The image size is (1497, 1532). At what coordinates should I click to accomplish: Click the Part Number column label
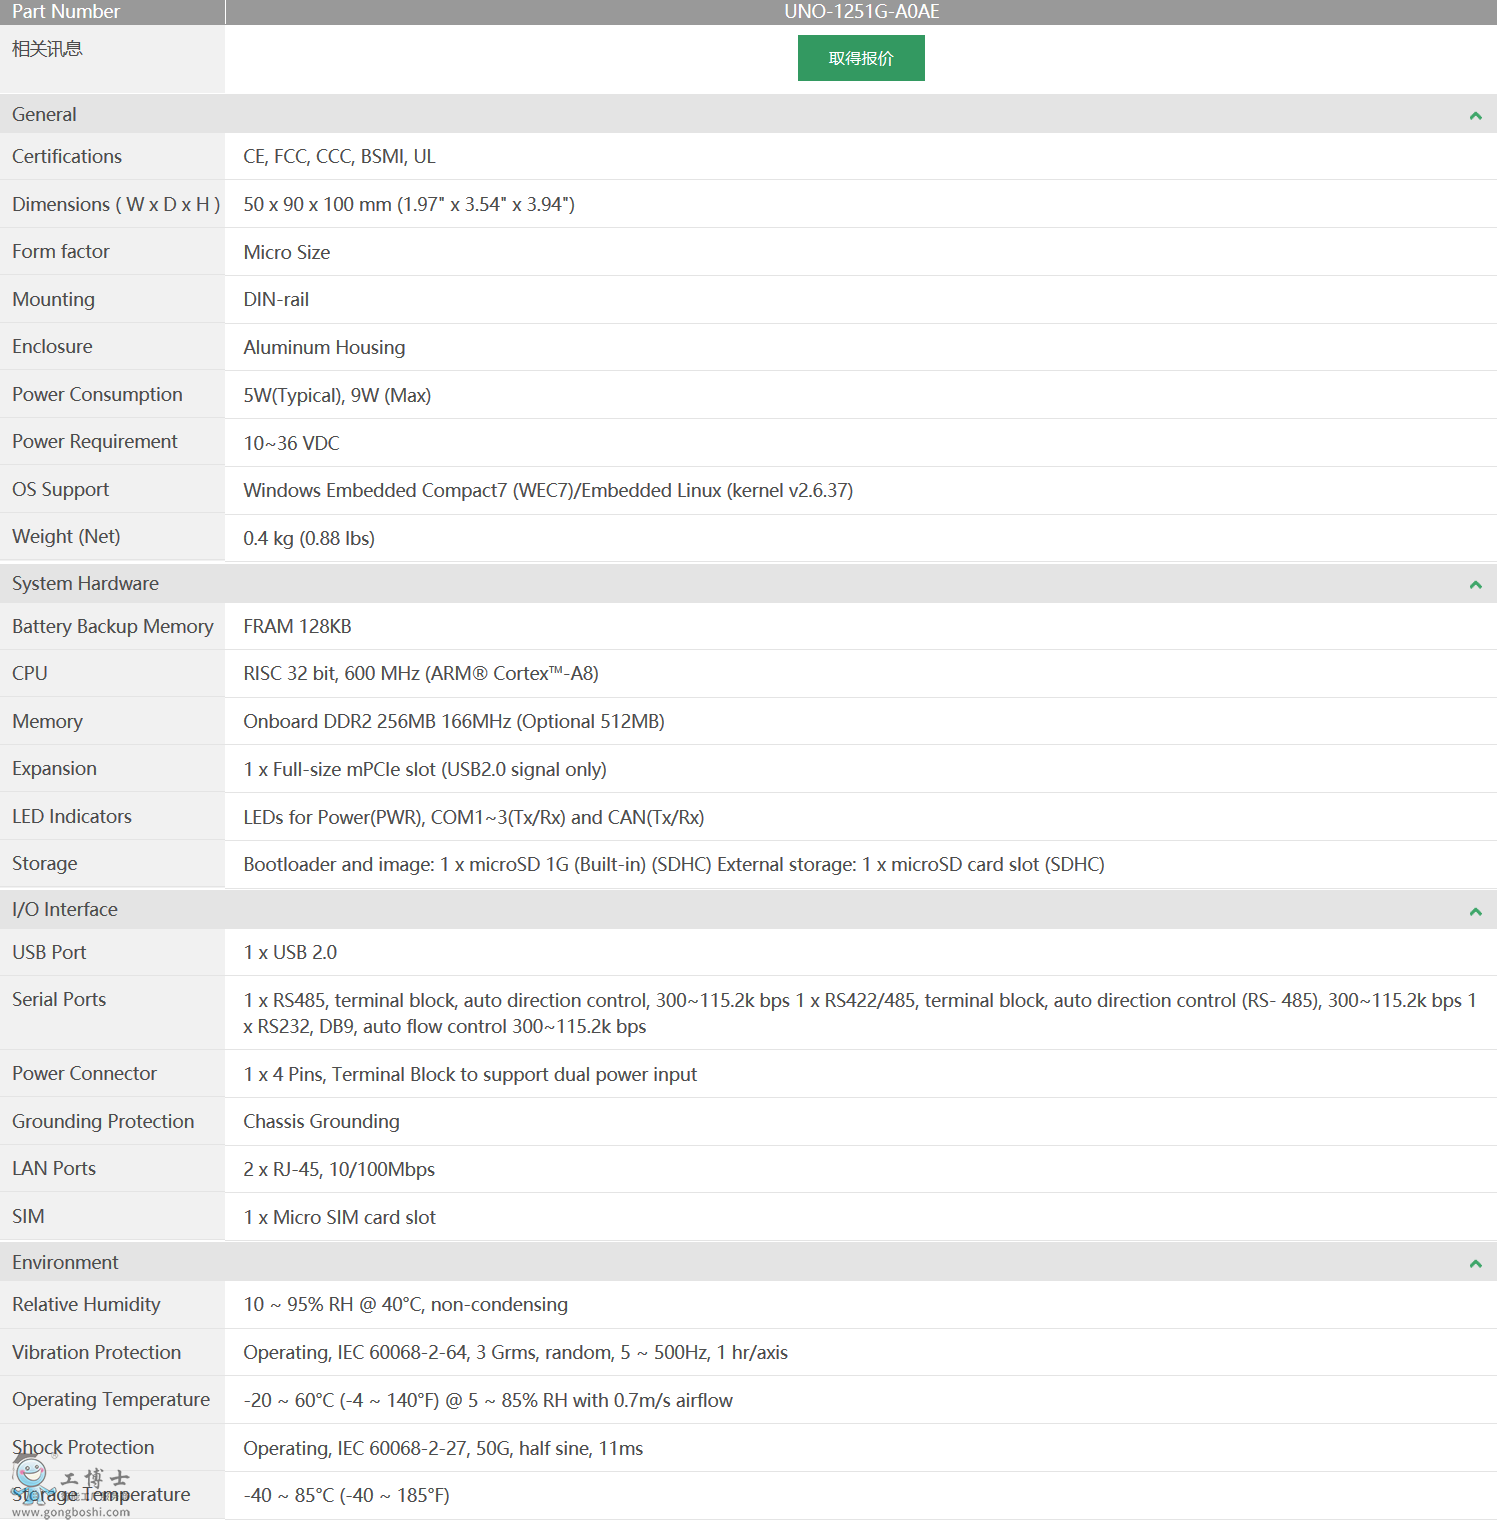66,12
